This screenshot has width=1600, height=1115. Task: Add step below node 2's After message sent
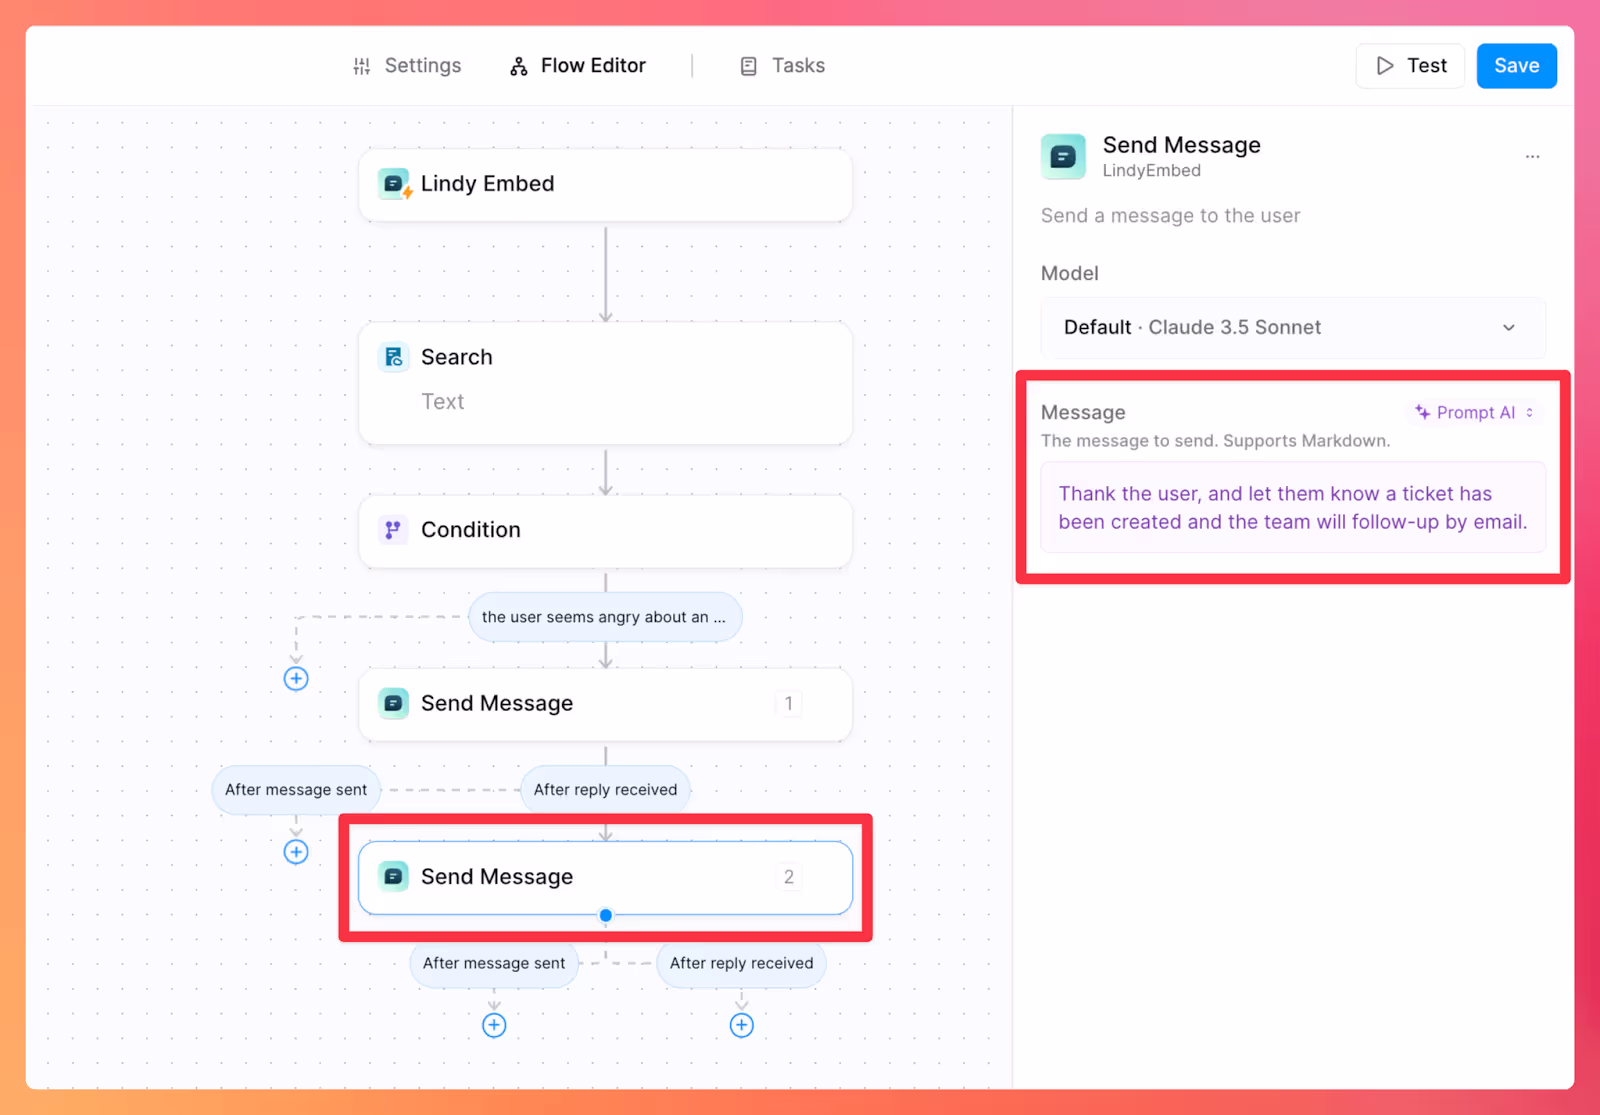coord(494,1025)
